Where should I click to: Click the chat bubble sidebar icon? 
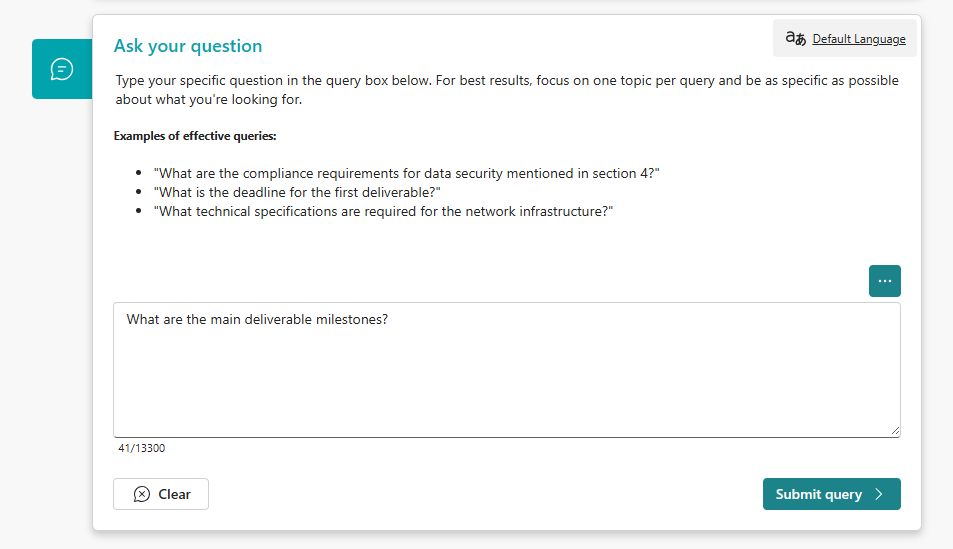[61, 69]
